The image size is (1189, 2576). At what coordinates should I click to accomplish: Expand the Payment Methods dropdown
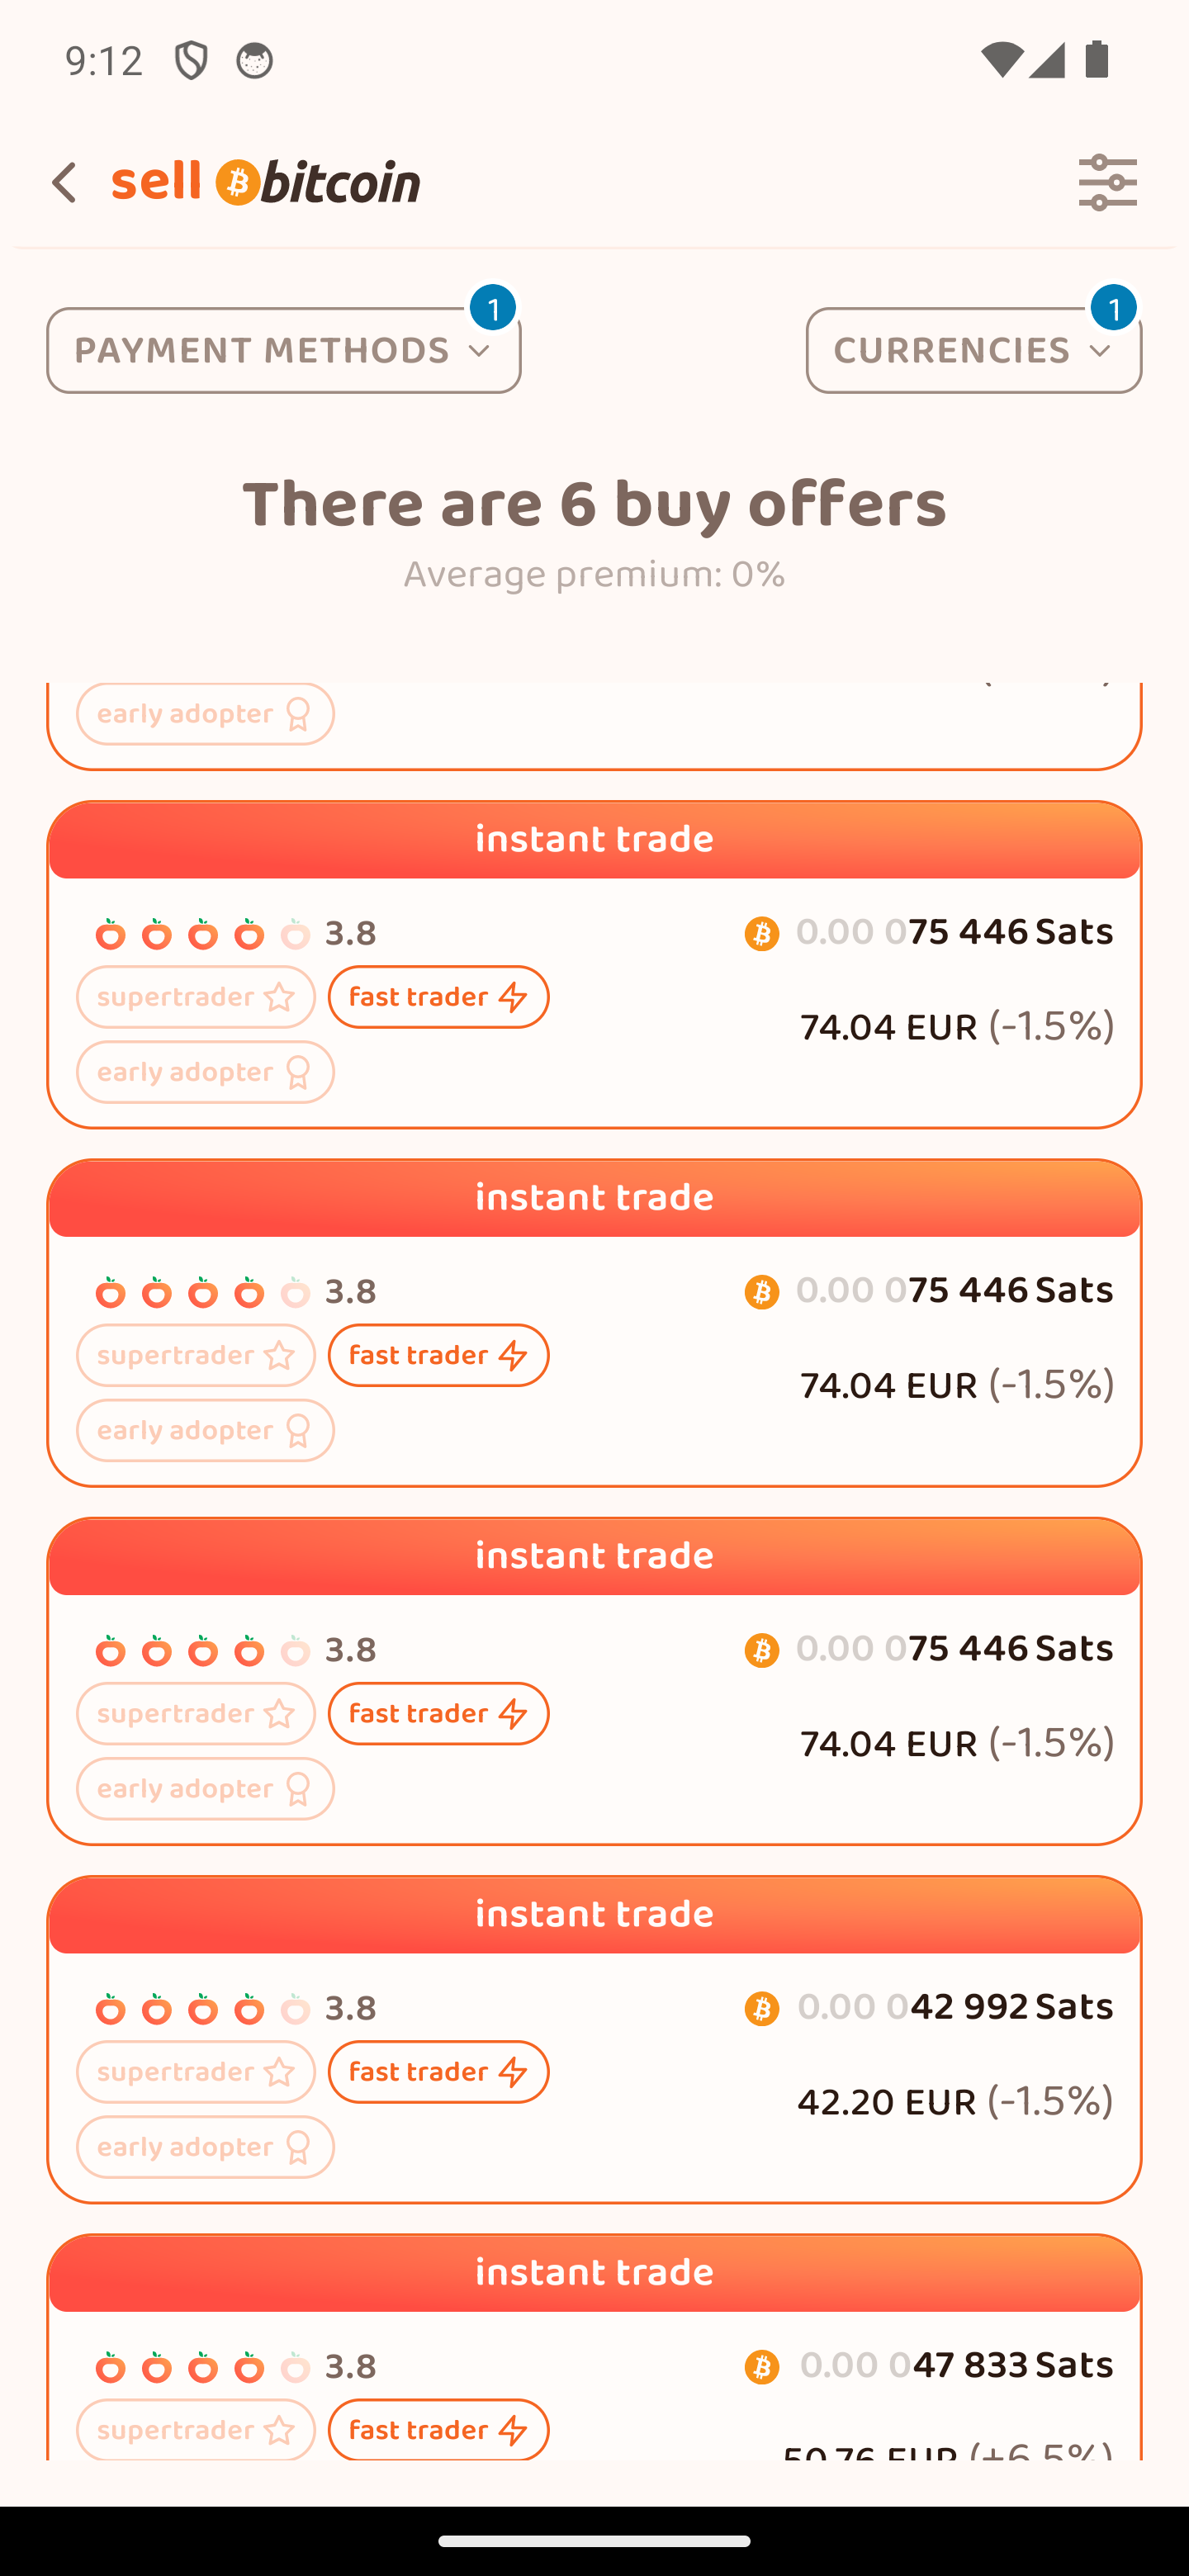[283, 351]
